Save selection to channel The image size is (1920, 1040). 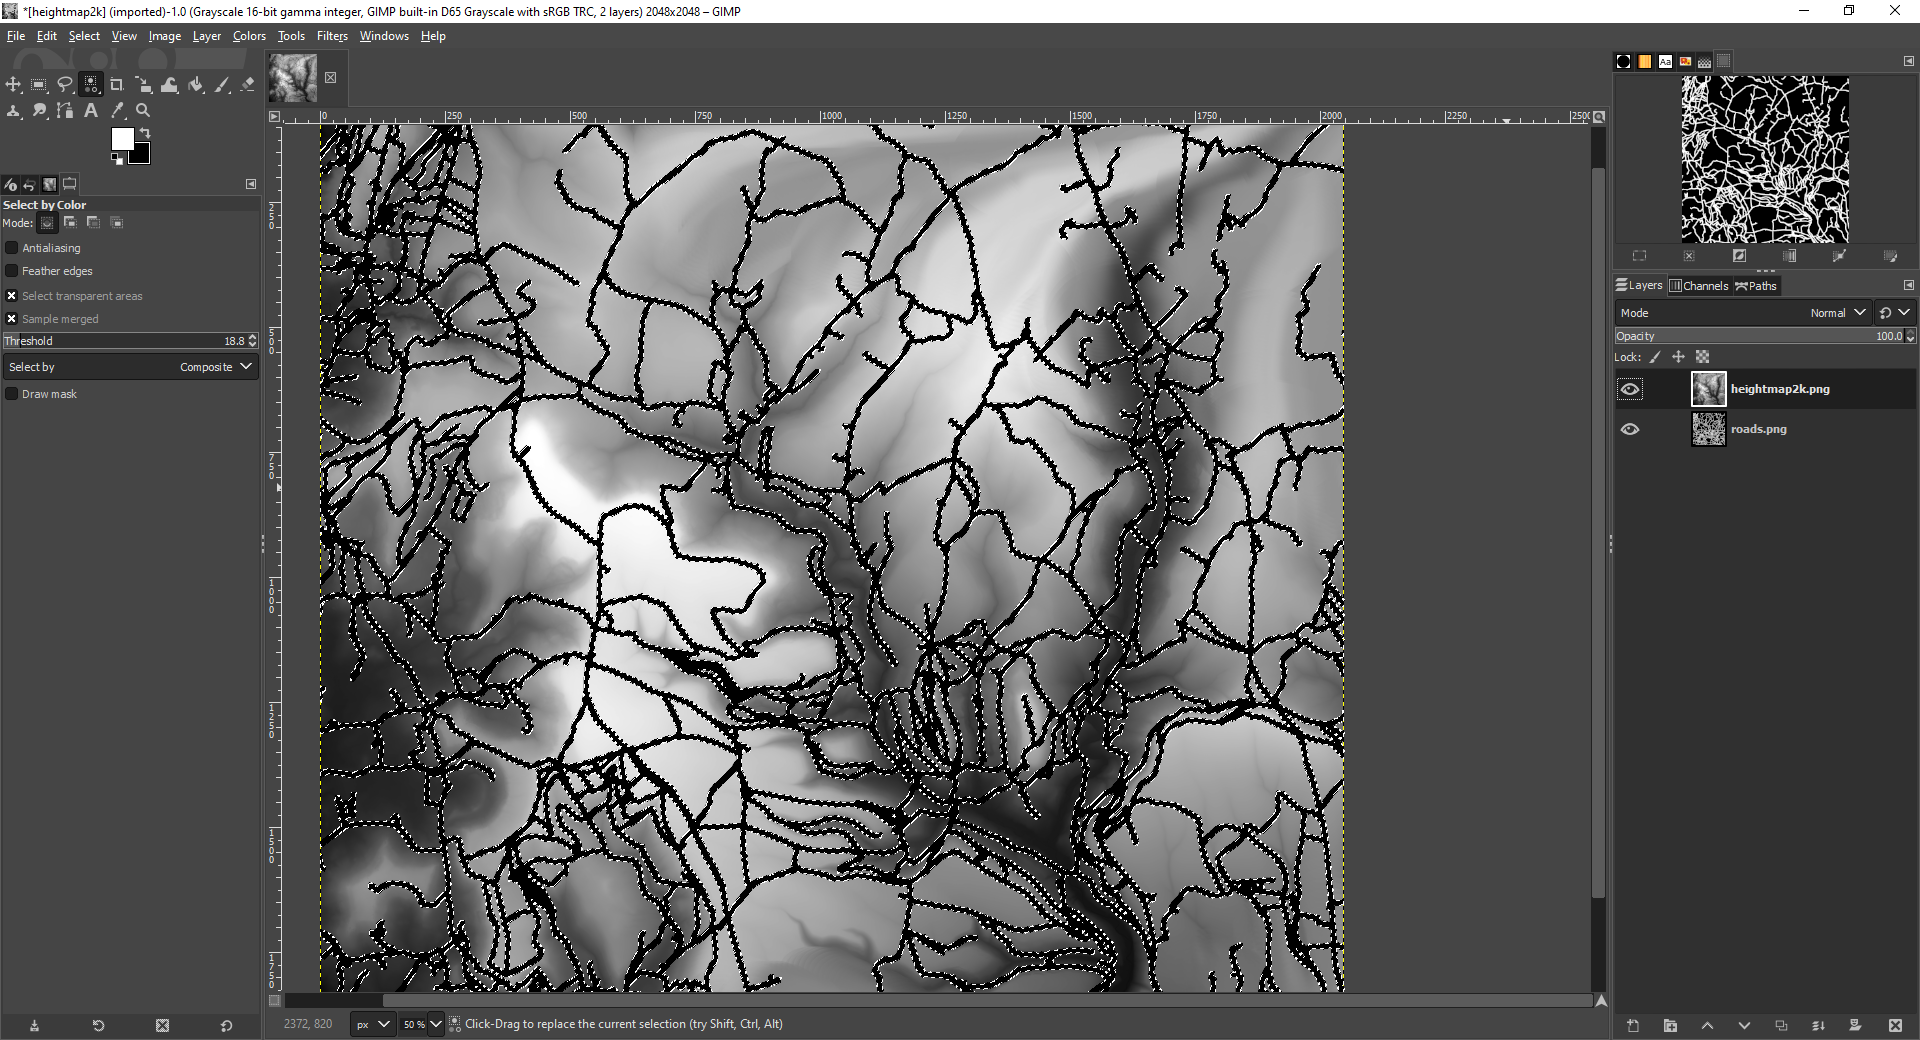point(1789,256)
